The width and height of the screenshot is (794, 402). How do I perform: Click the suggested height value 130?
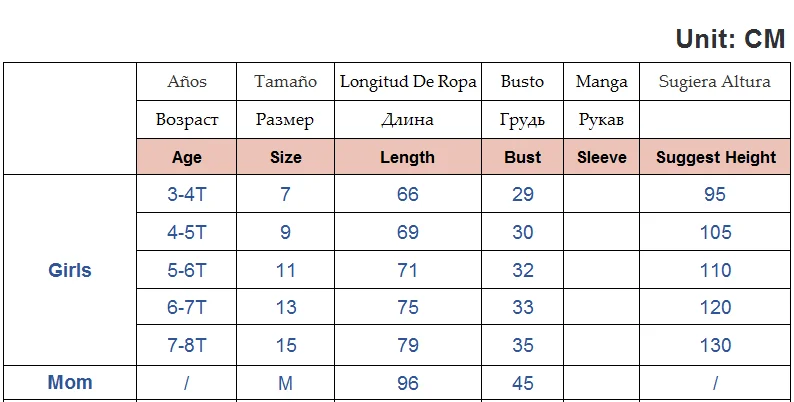tap(716, 345)
